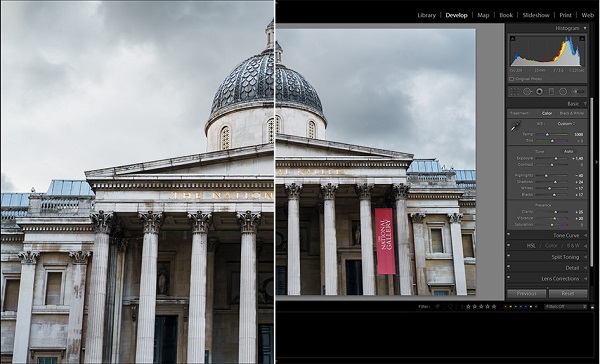Switch to the Web module

coord(588,15)
